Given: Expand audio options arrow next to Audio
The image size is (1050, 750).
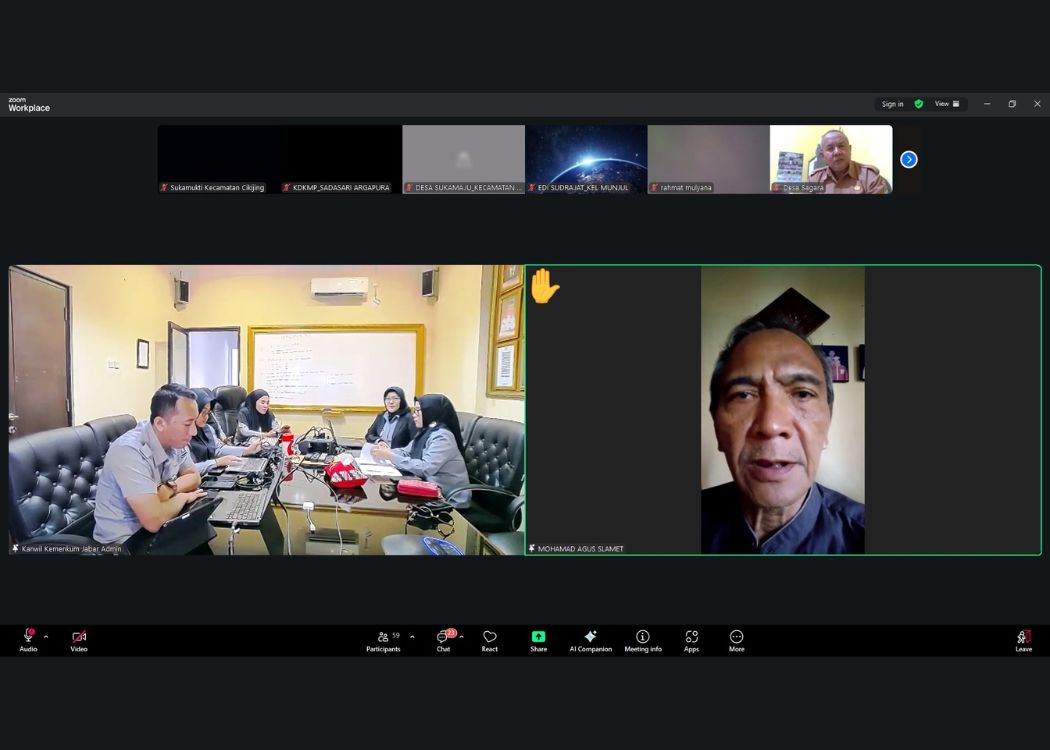Looking at the screenshot, I should (46, 637).
